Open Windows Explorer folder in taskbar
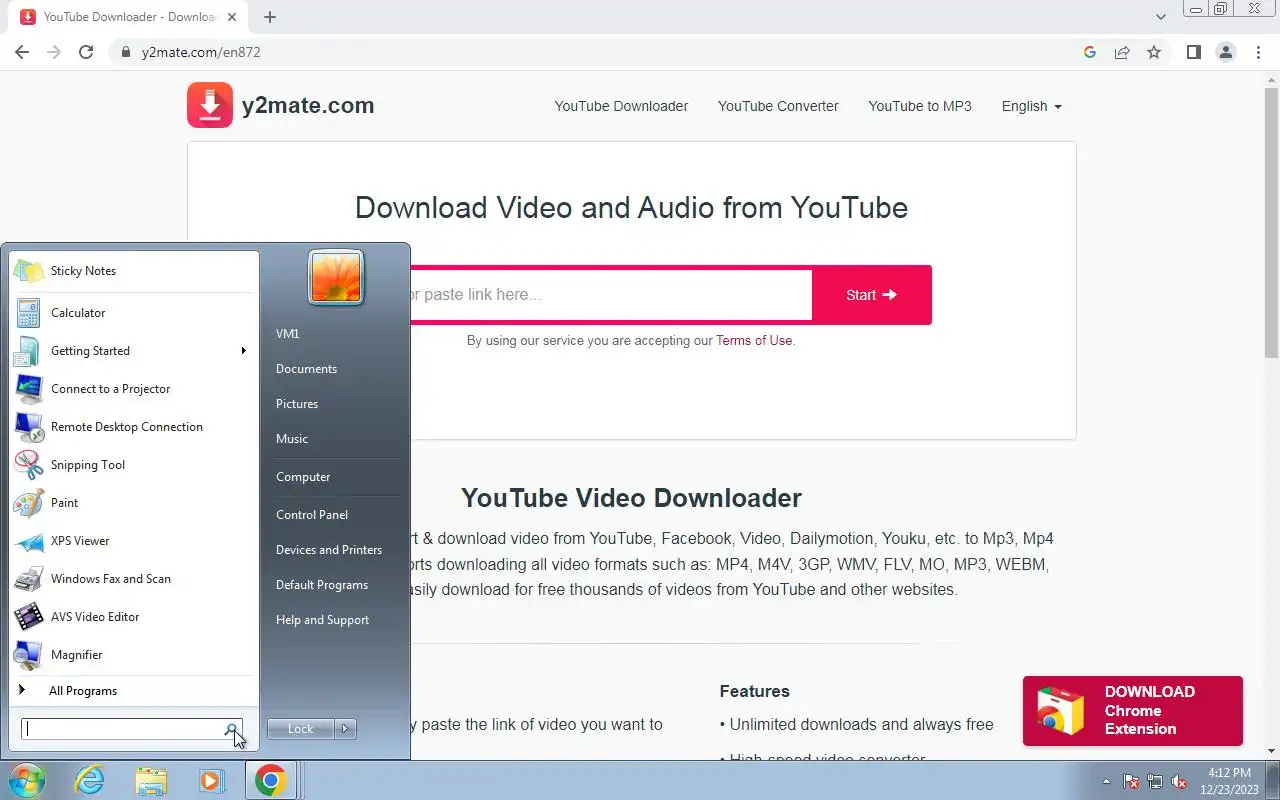Image resolution: width=1280 pixels, height=800 pixels. [151, 780]
